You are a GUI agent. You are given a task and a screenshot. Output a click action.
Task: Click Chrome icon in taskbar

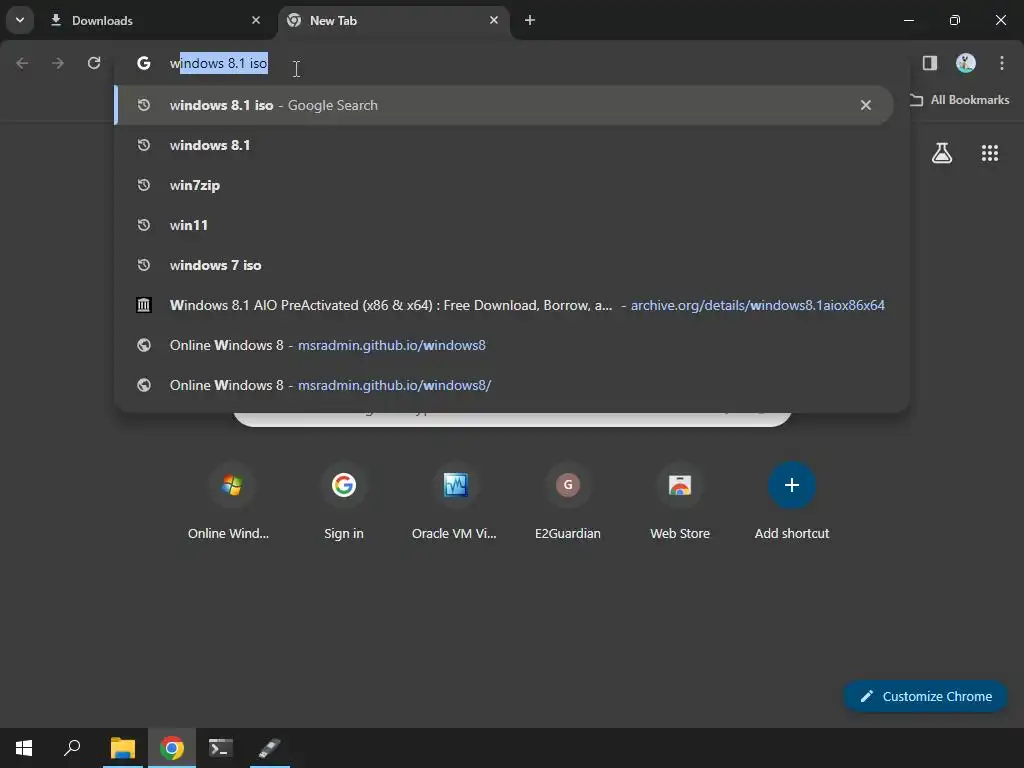pos(172,748)
